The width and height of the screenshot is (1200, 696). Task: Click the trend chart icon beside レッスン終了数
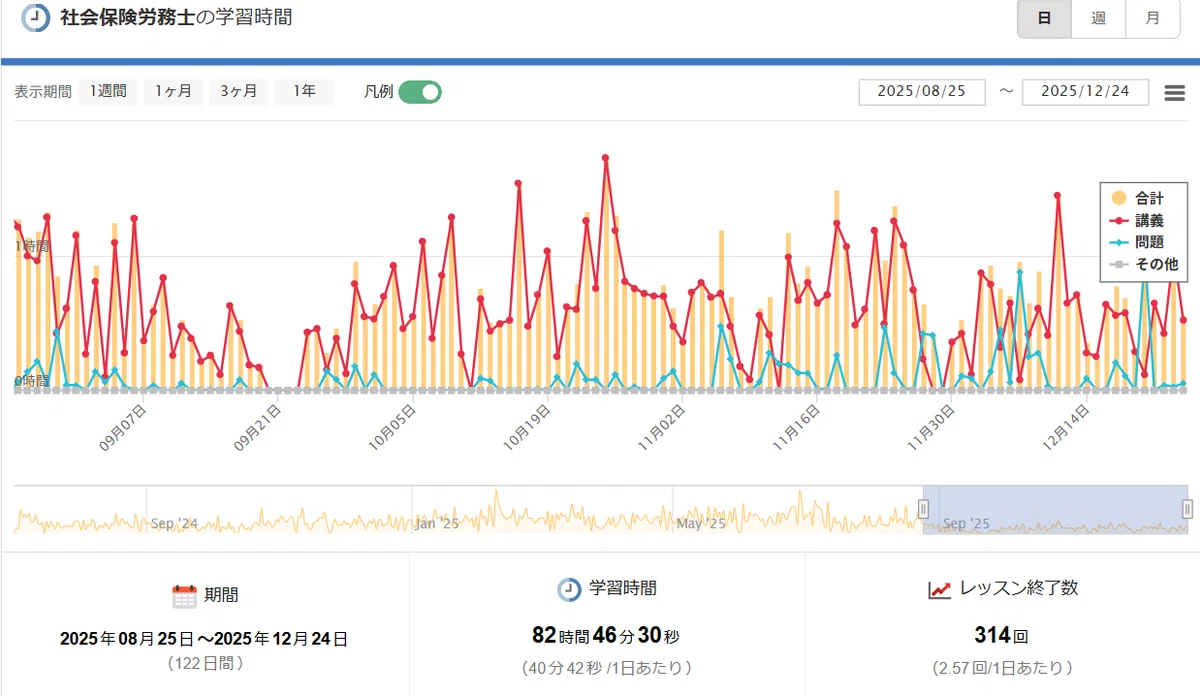[939, 590]
